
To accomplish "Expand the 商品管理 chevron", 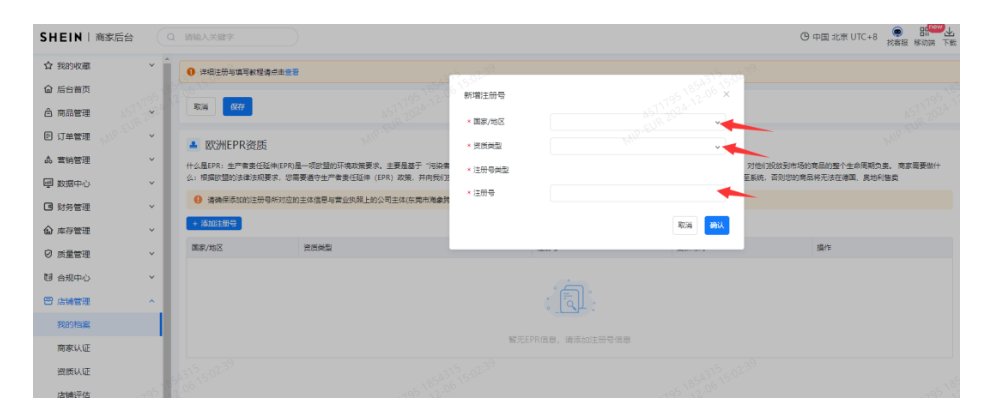I will pyautogui.click(x=151, y=113).
